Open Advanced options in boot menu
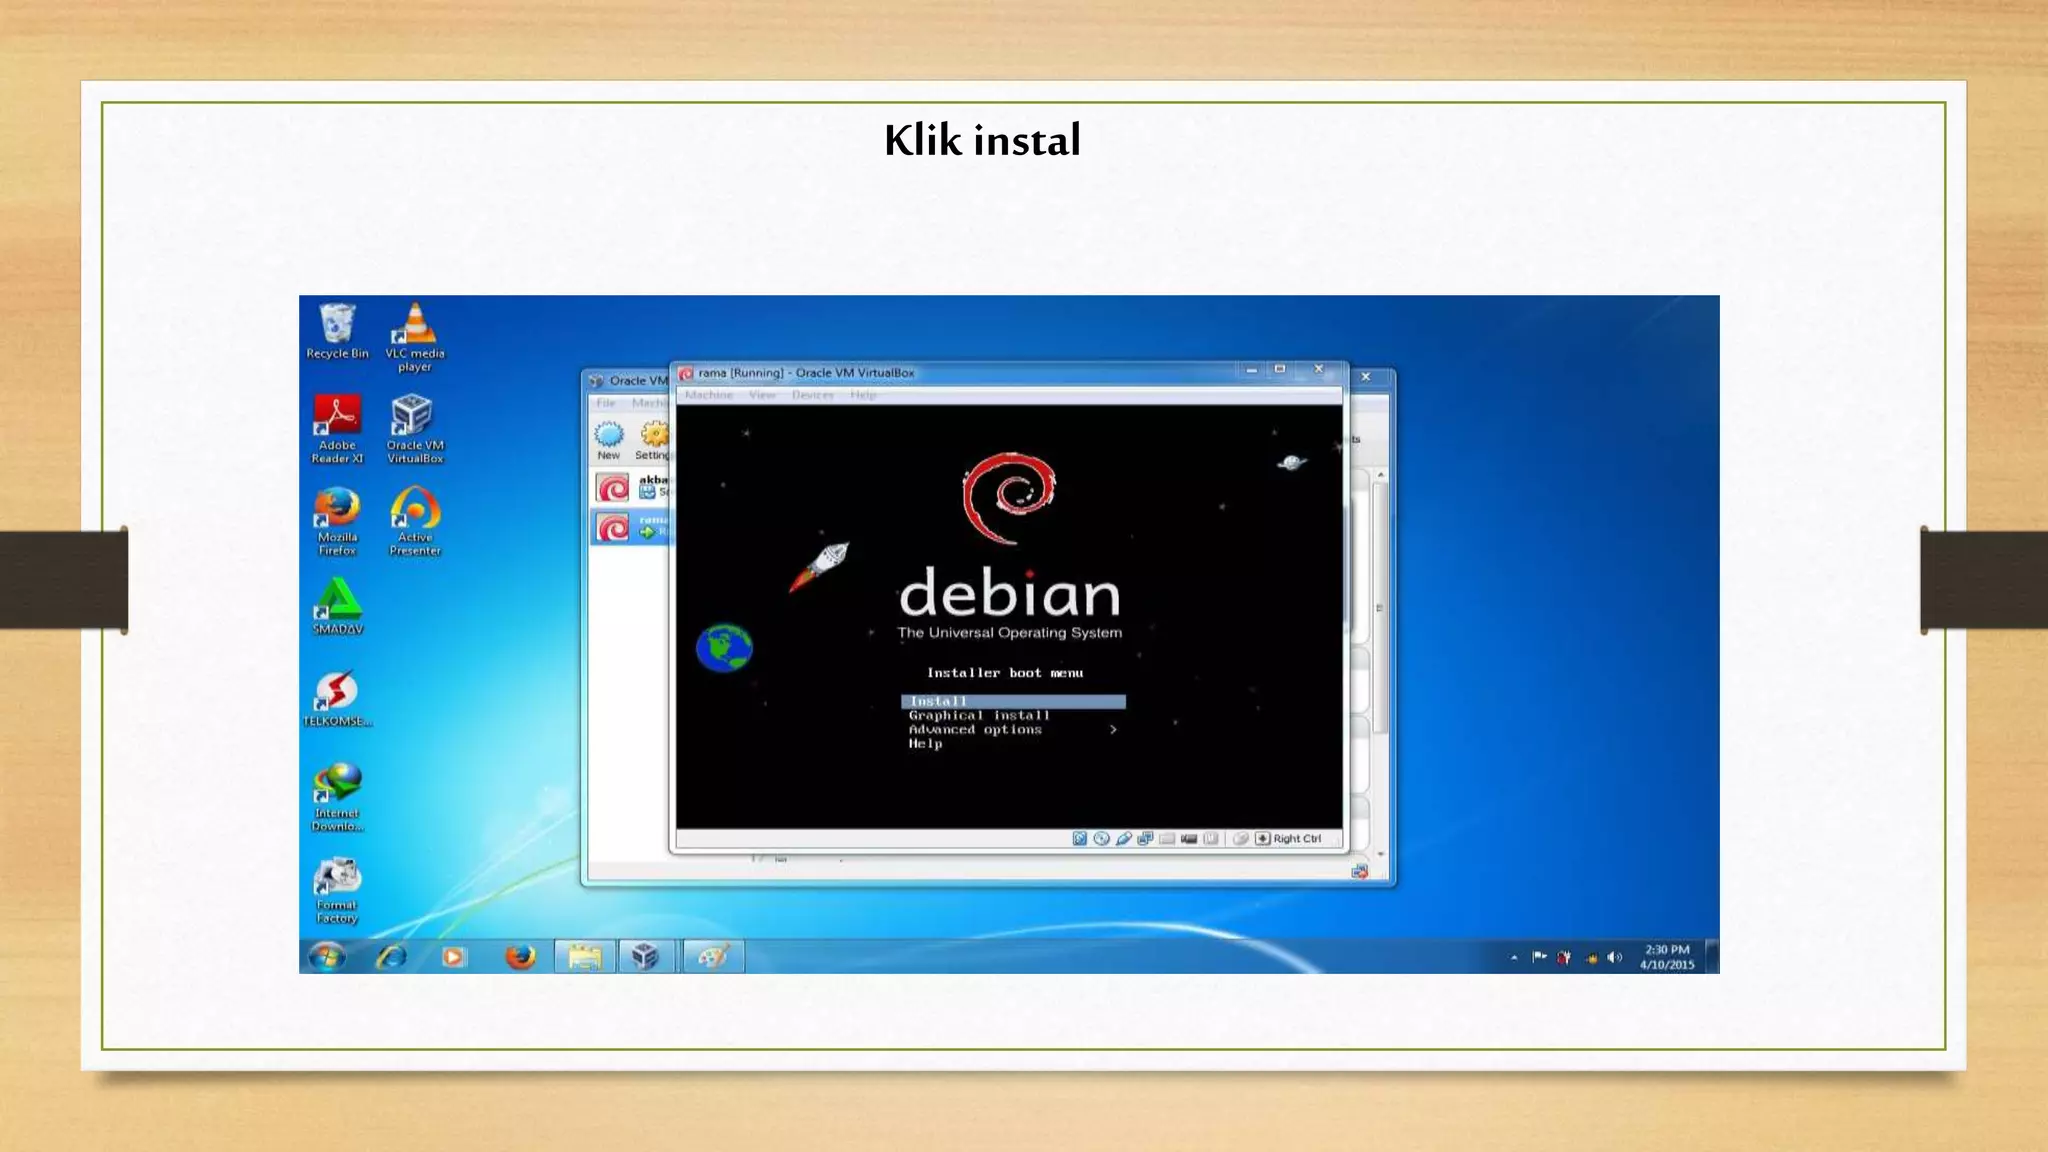 [x=975, y=730]
